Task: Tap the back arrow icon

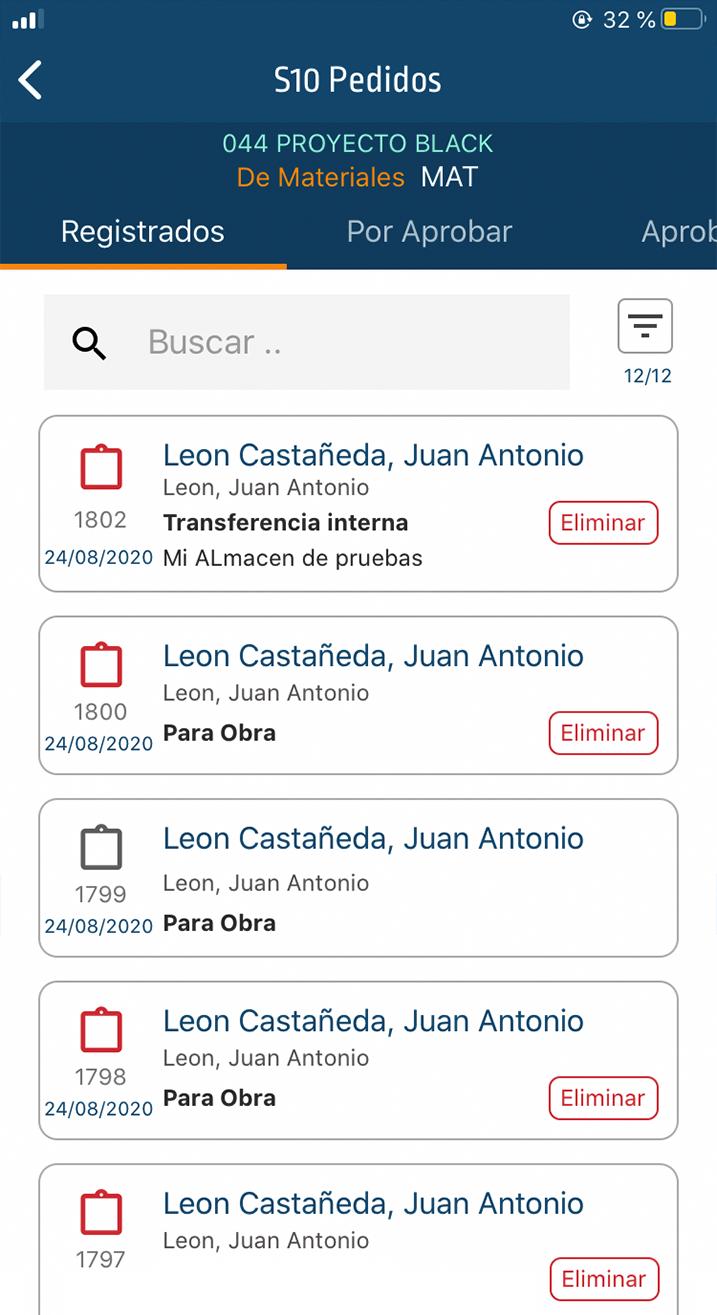Action: coord(31,80)
